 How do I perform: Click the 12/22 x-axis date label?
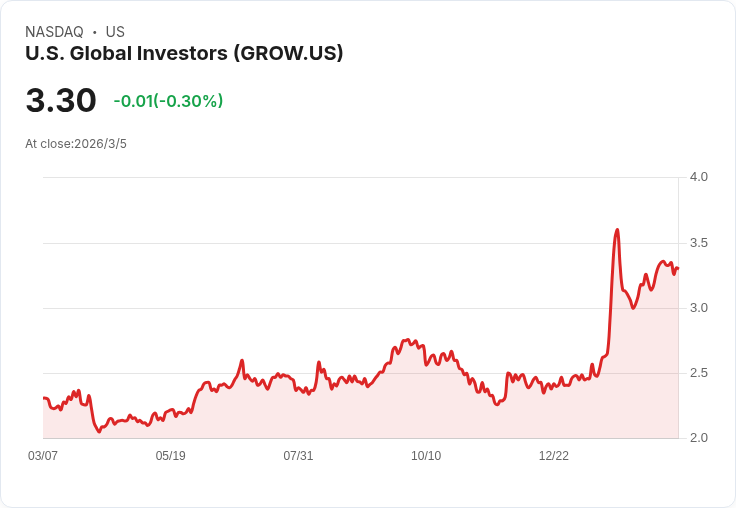coord(553,456)
